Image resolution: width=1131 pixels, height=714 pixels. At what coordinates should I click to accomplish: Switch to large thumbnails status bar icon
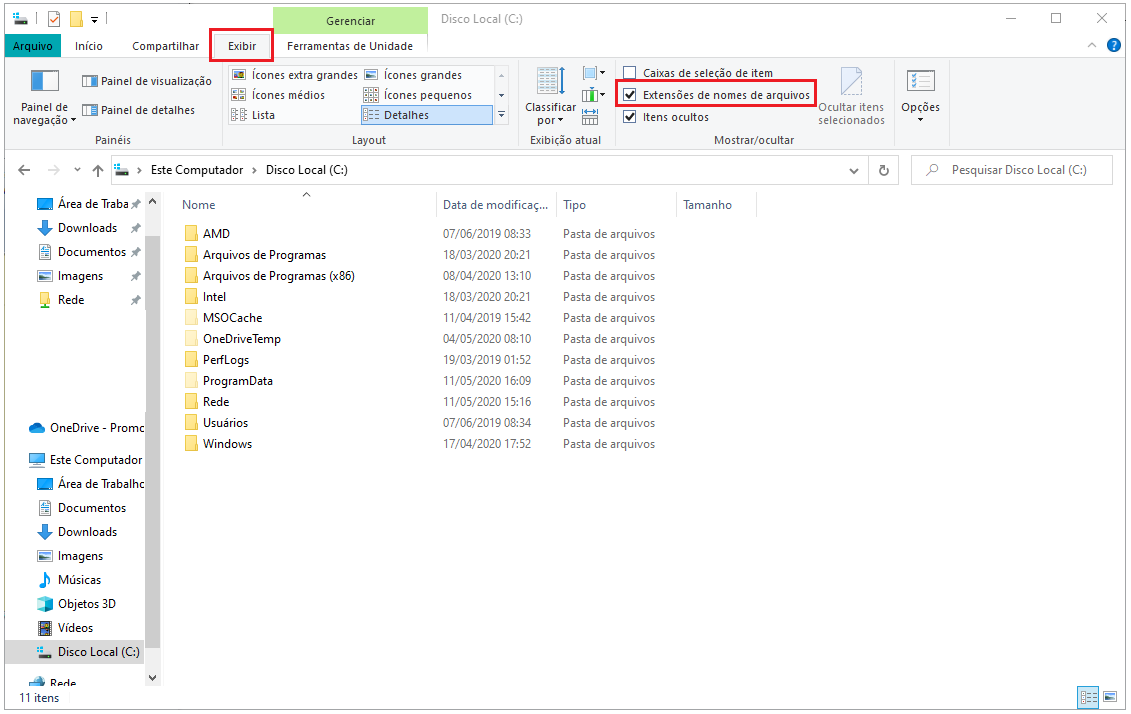1110,697
